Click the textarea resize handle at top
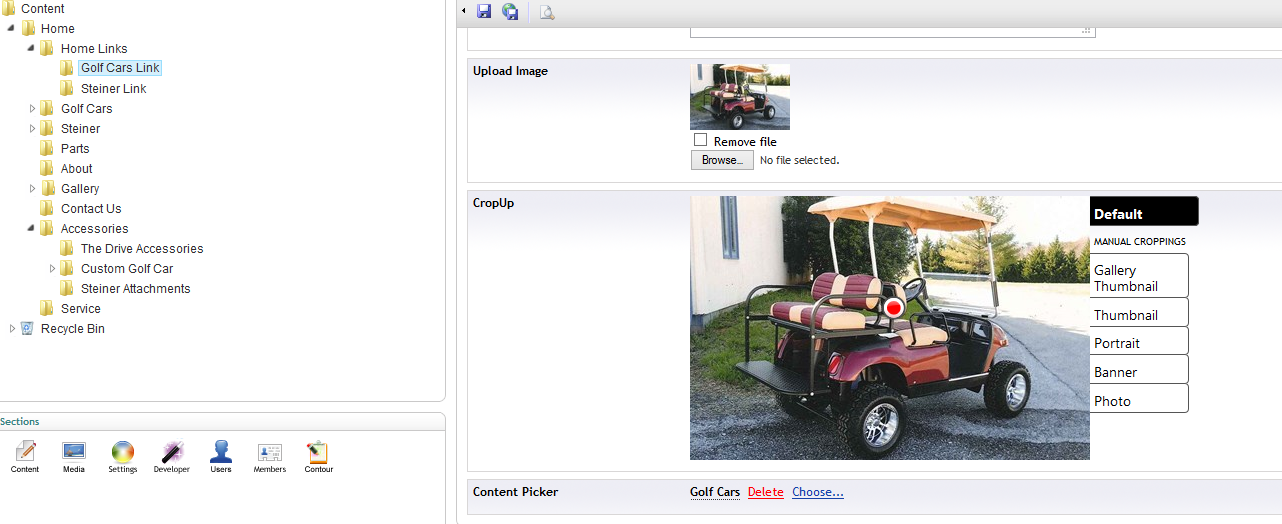The height and width of the screenshot is (524, 1282). [x=1086, y=31]
